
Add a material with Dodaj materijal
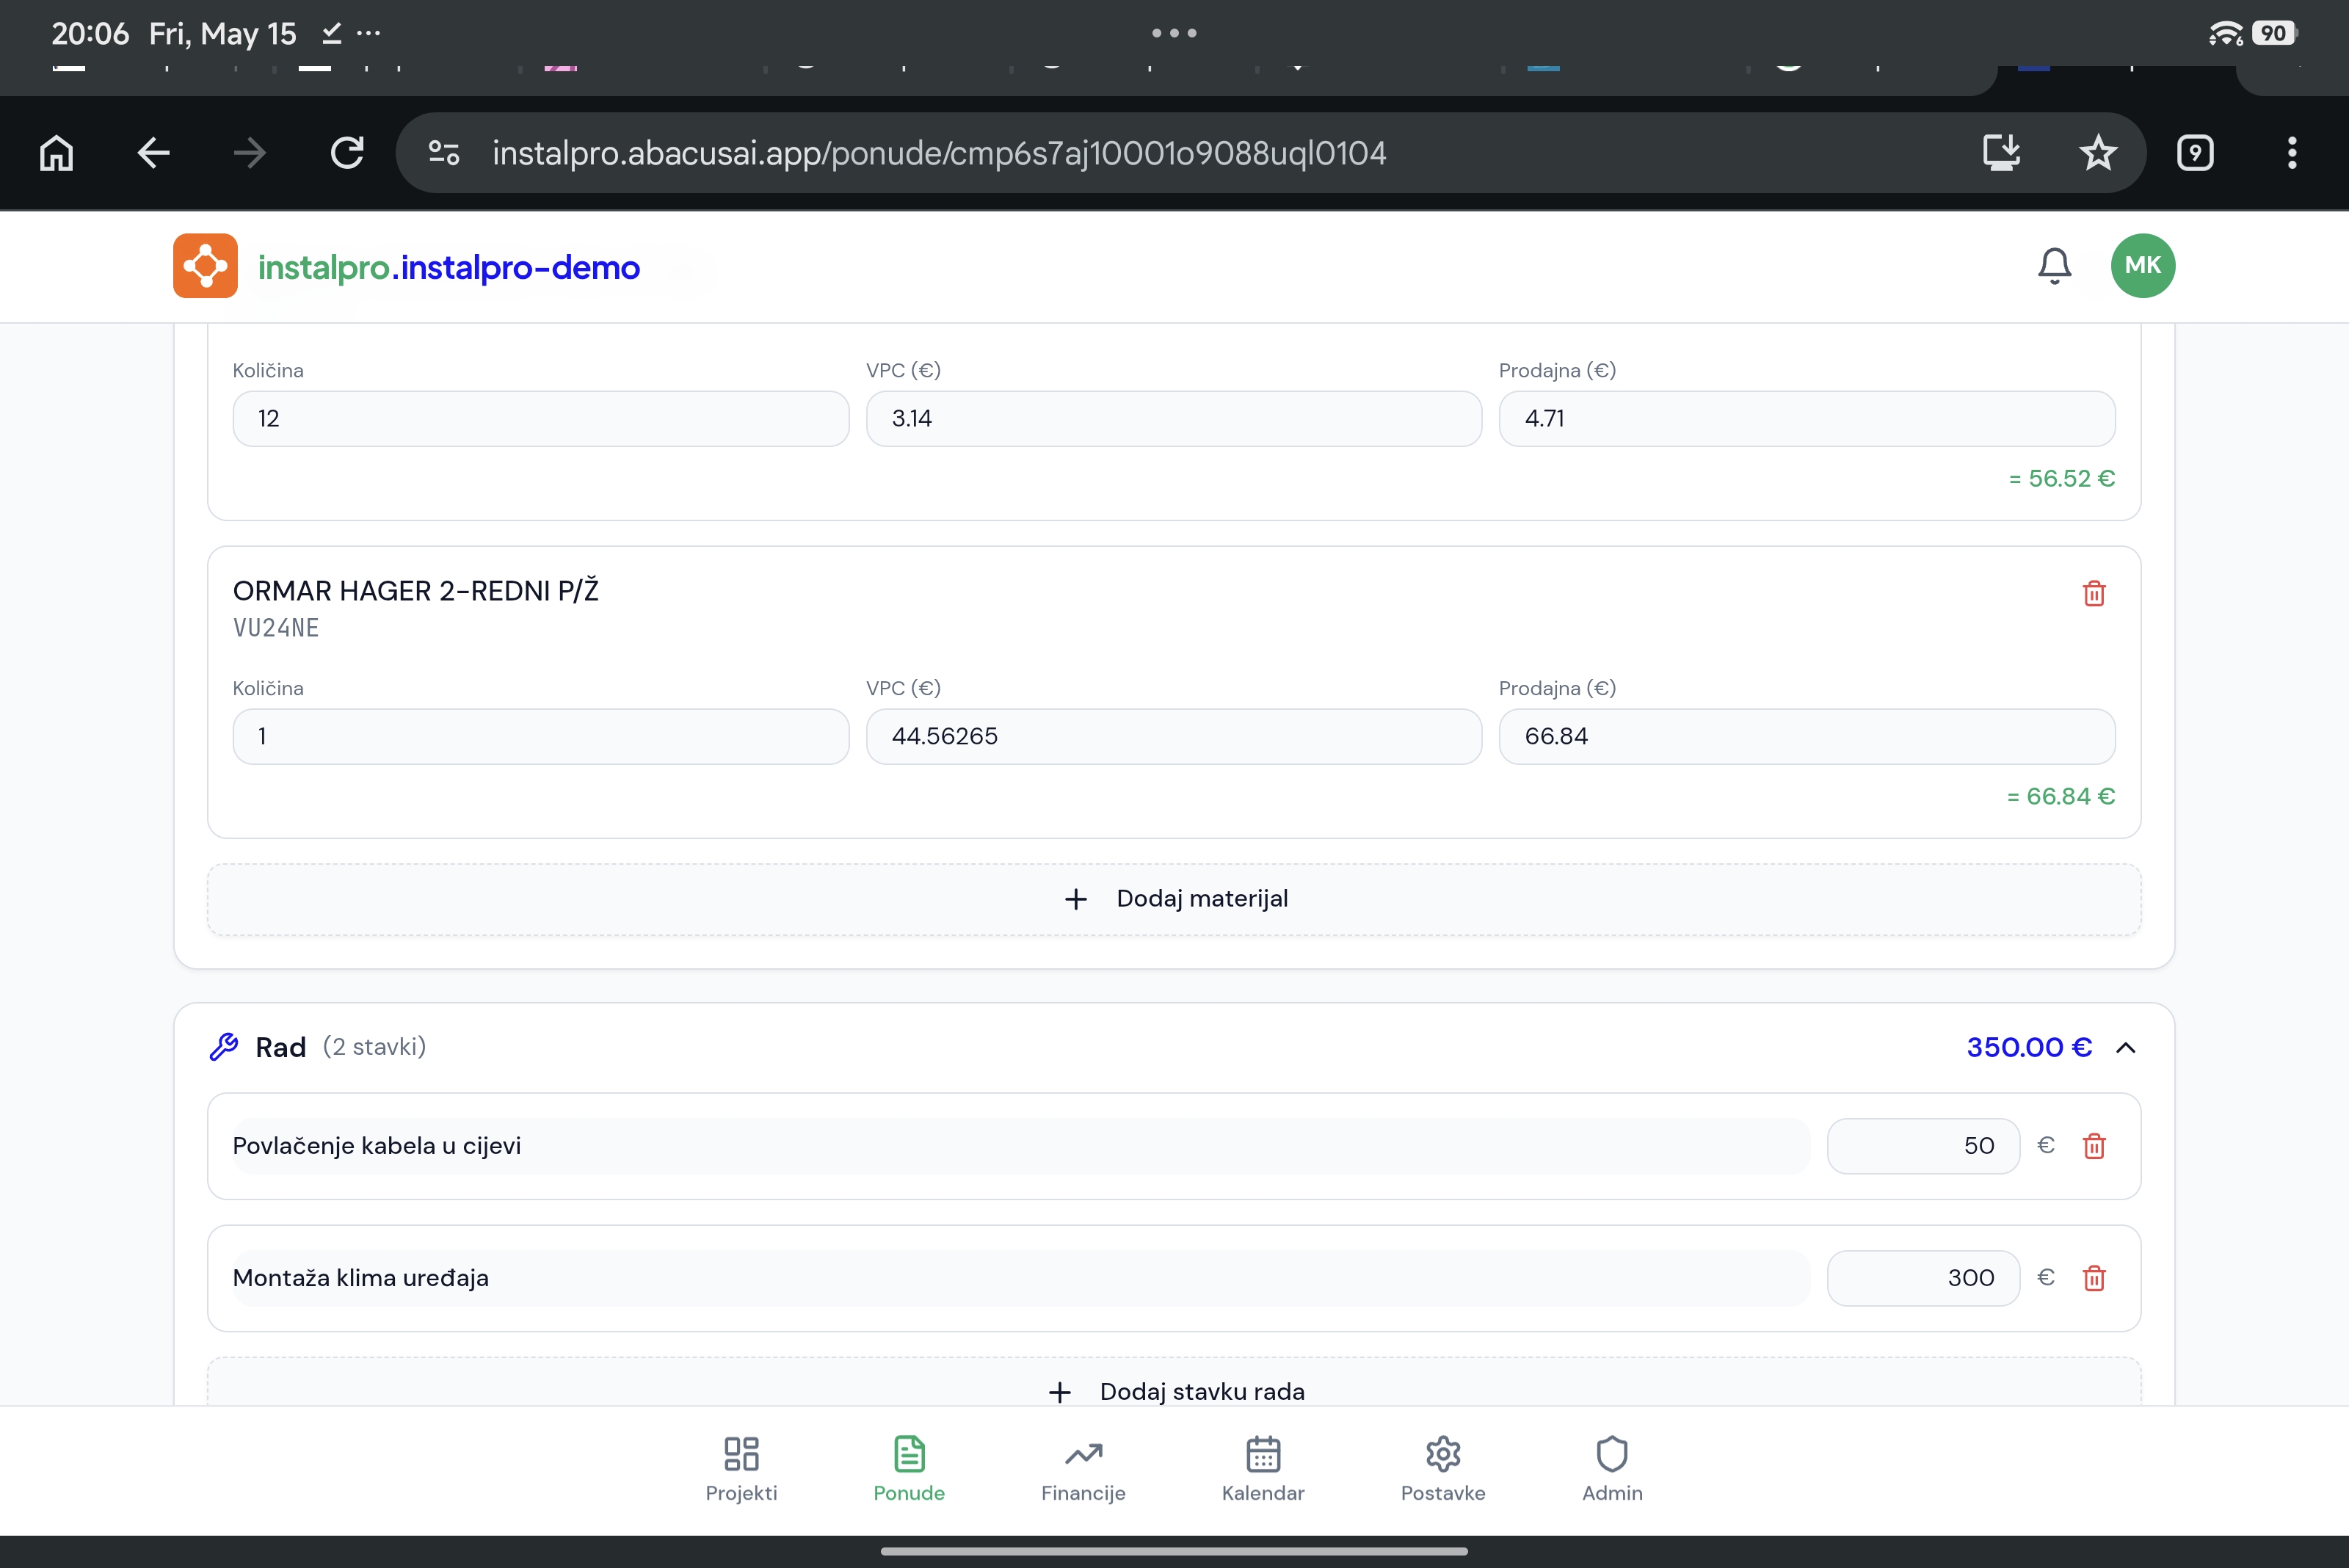point(1174,900)
